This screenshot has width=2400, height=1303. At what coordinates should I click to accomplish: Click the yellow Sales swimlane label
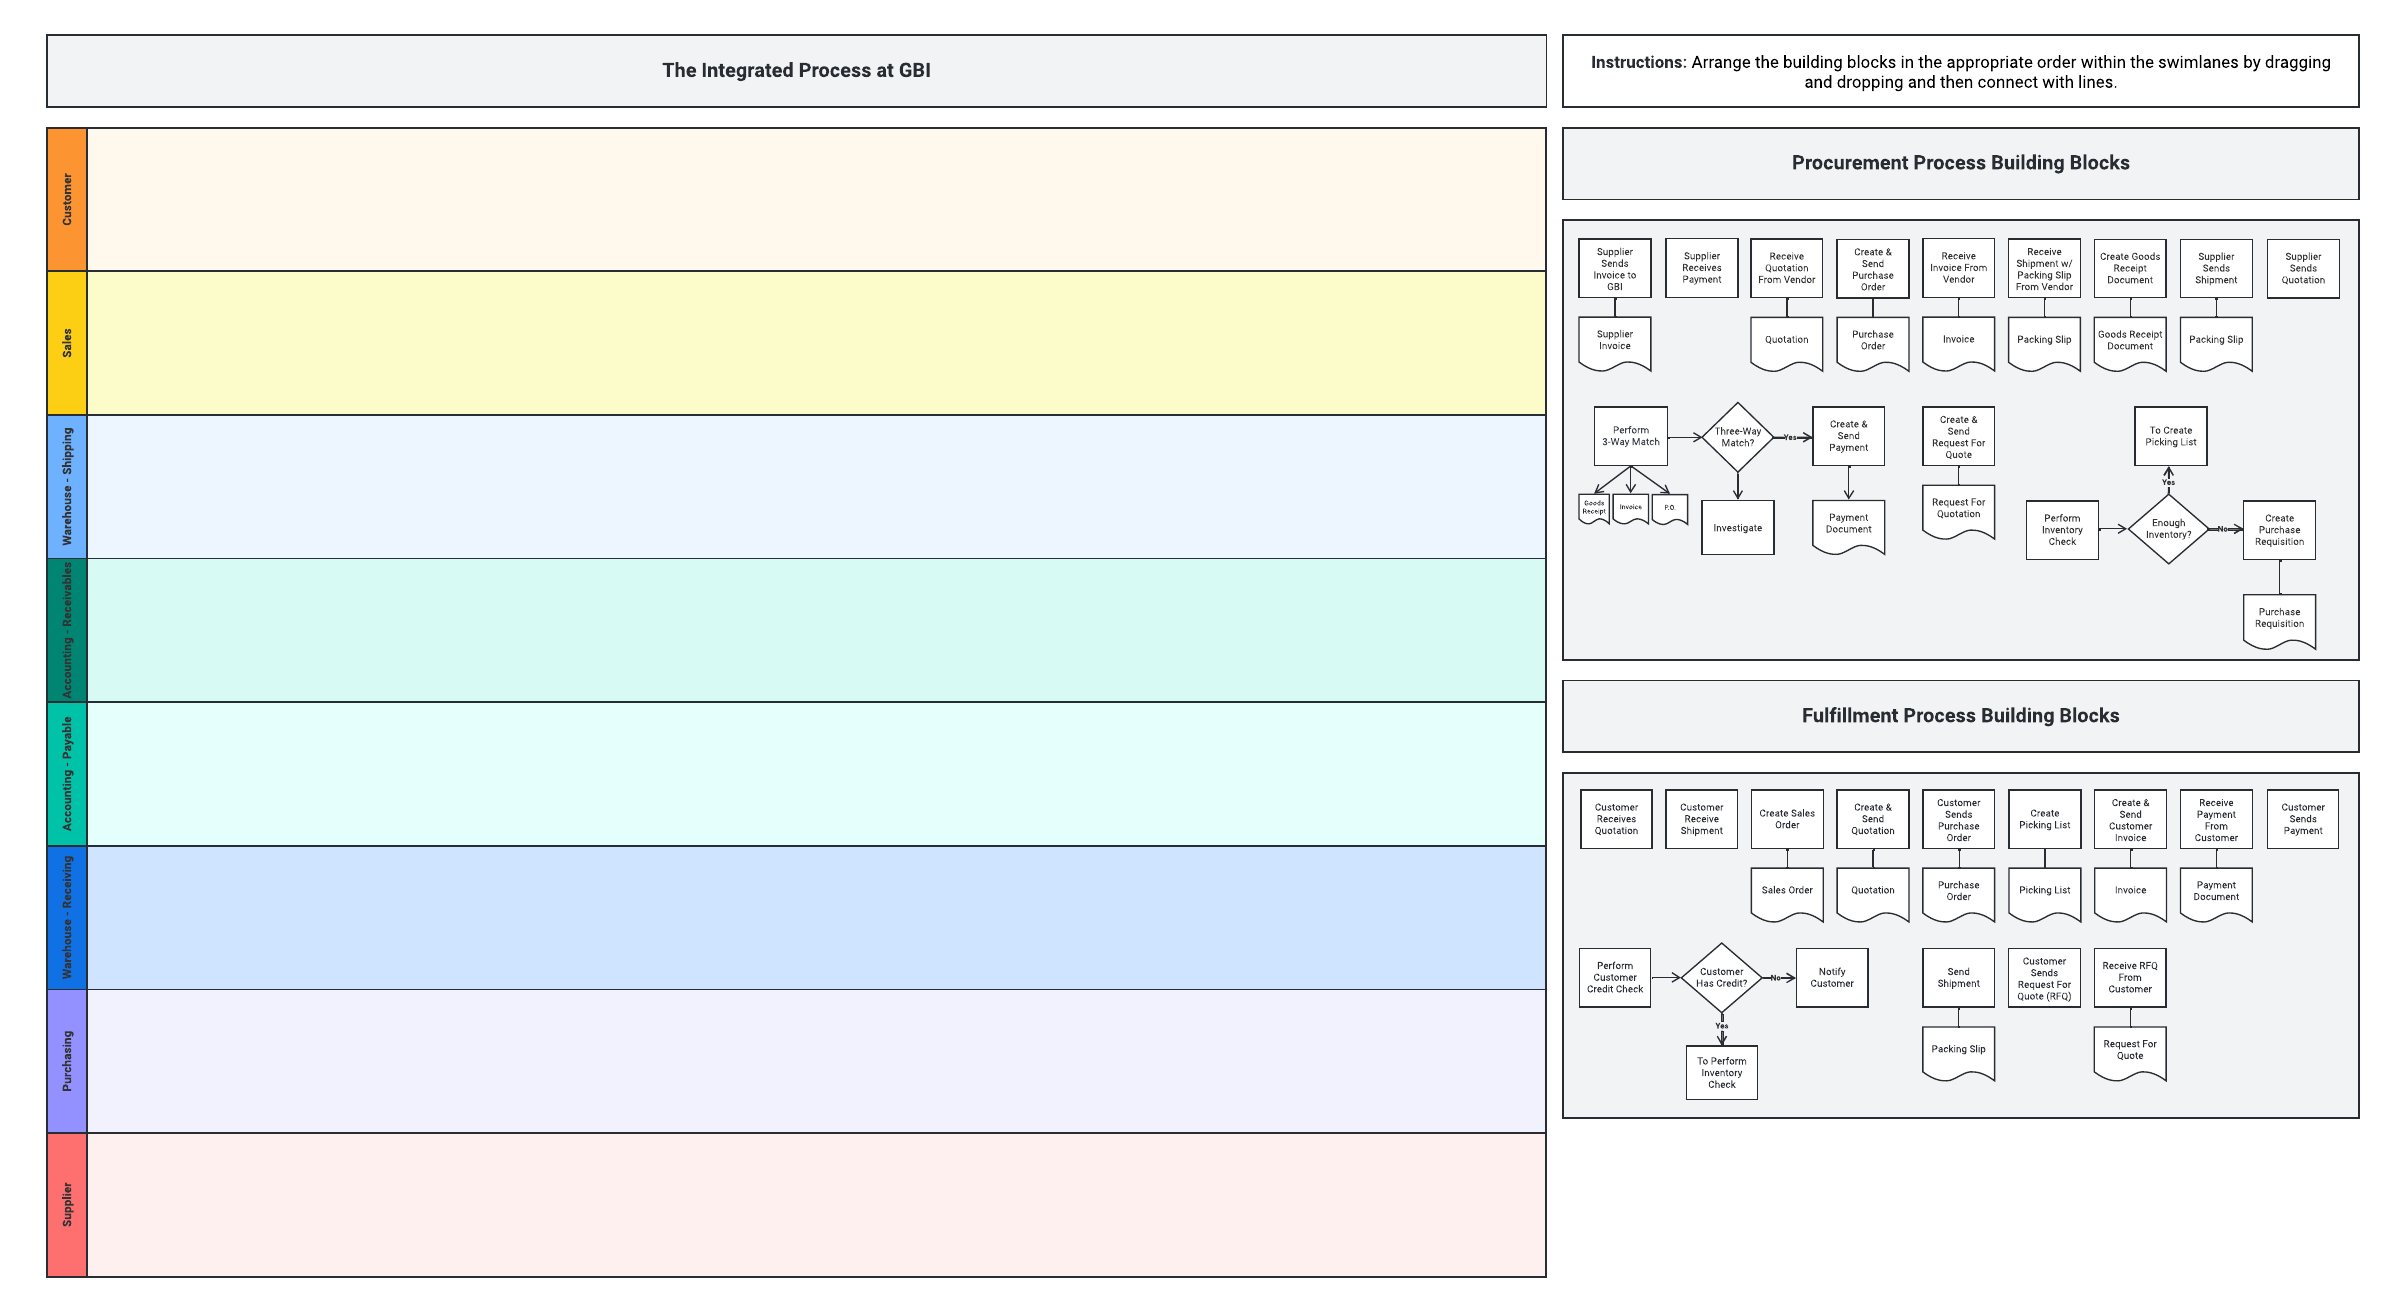tap(67, 343)
